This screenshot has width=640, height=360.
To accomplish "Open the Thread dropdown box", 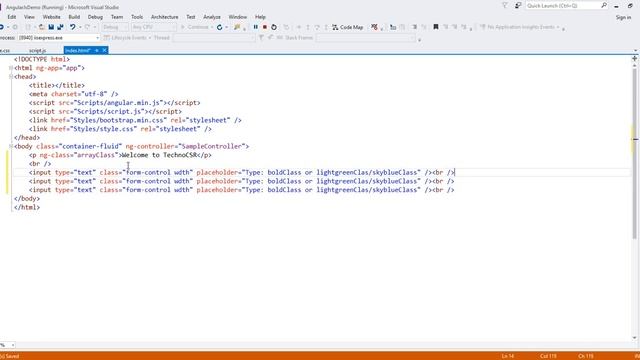I will (x=213, y=38).
